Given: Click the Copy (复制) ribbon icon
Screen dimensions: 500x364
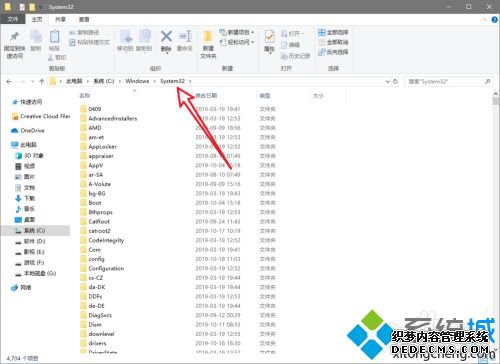Looking at the screenshot, I should [36, 37].
